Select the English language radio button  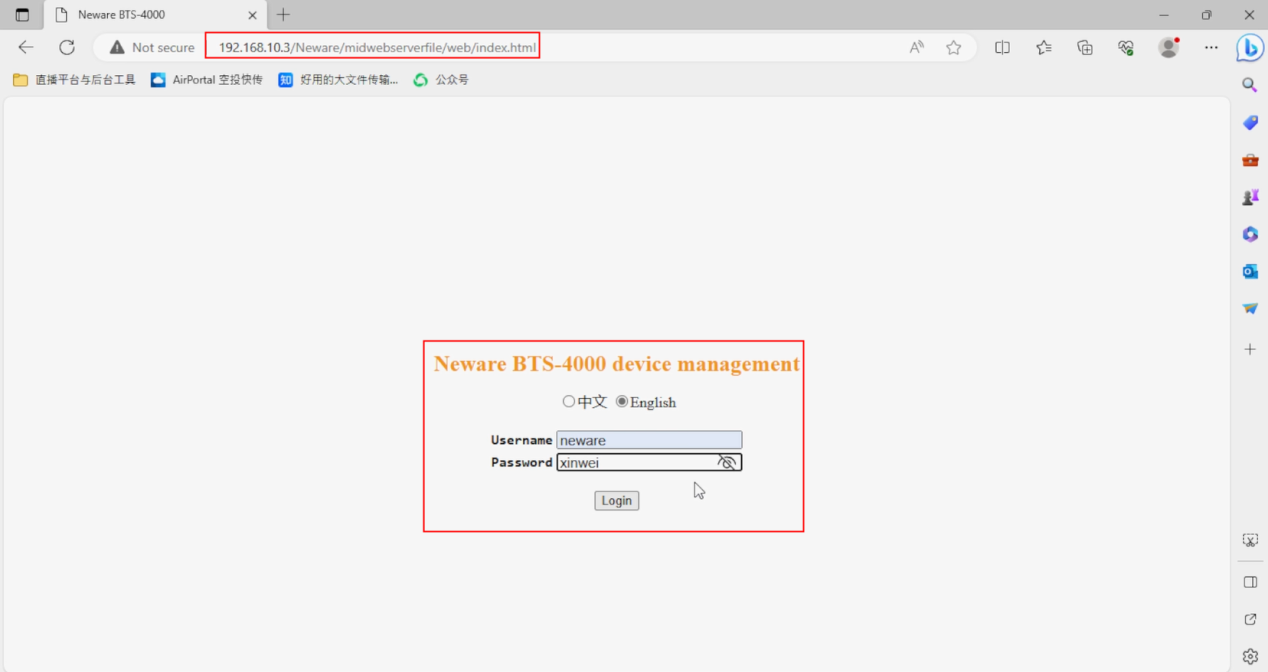coord(622,401)
